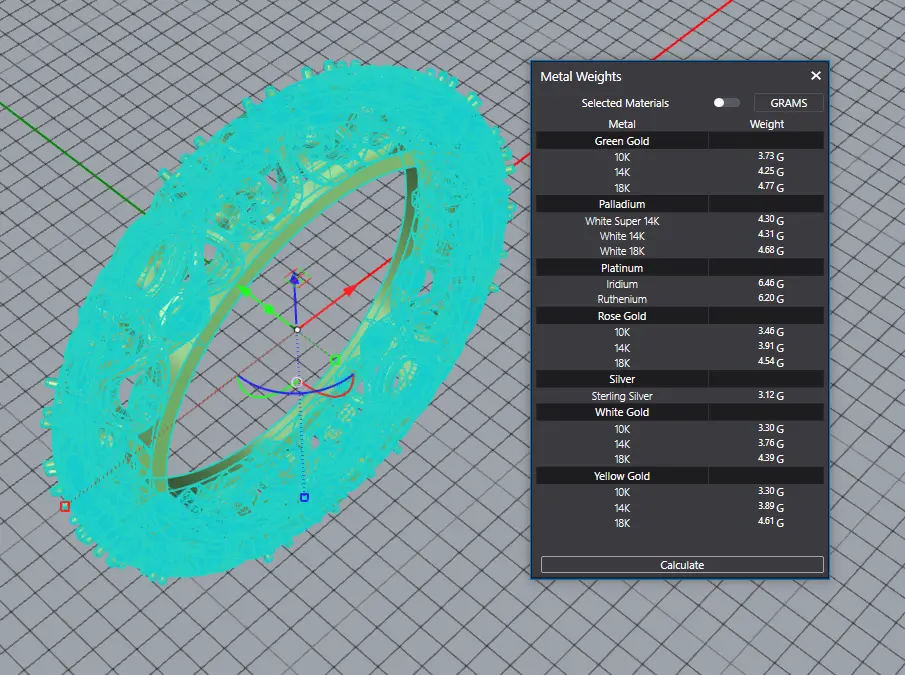Click the GRAMS unit button
This screenshot has width=905, height=675.
788,103
